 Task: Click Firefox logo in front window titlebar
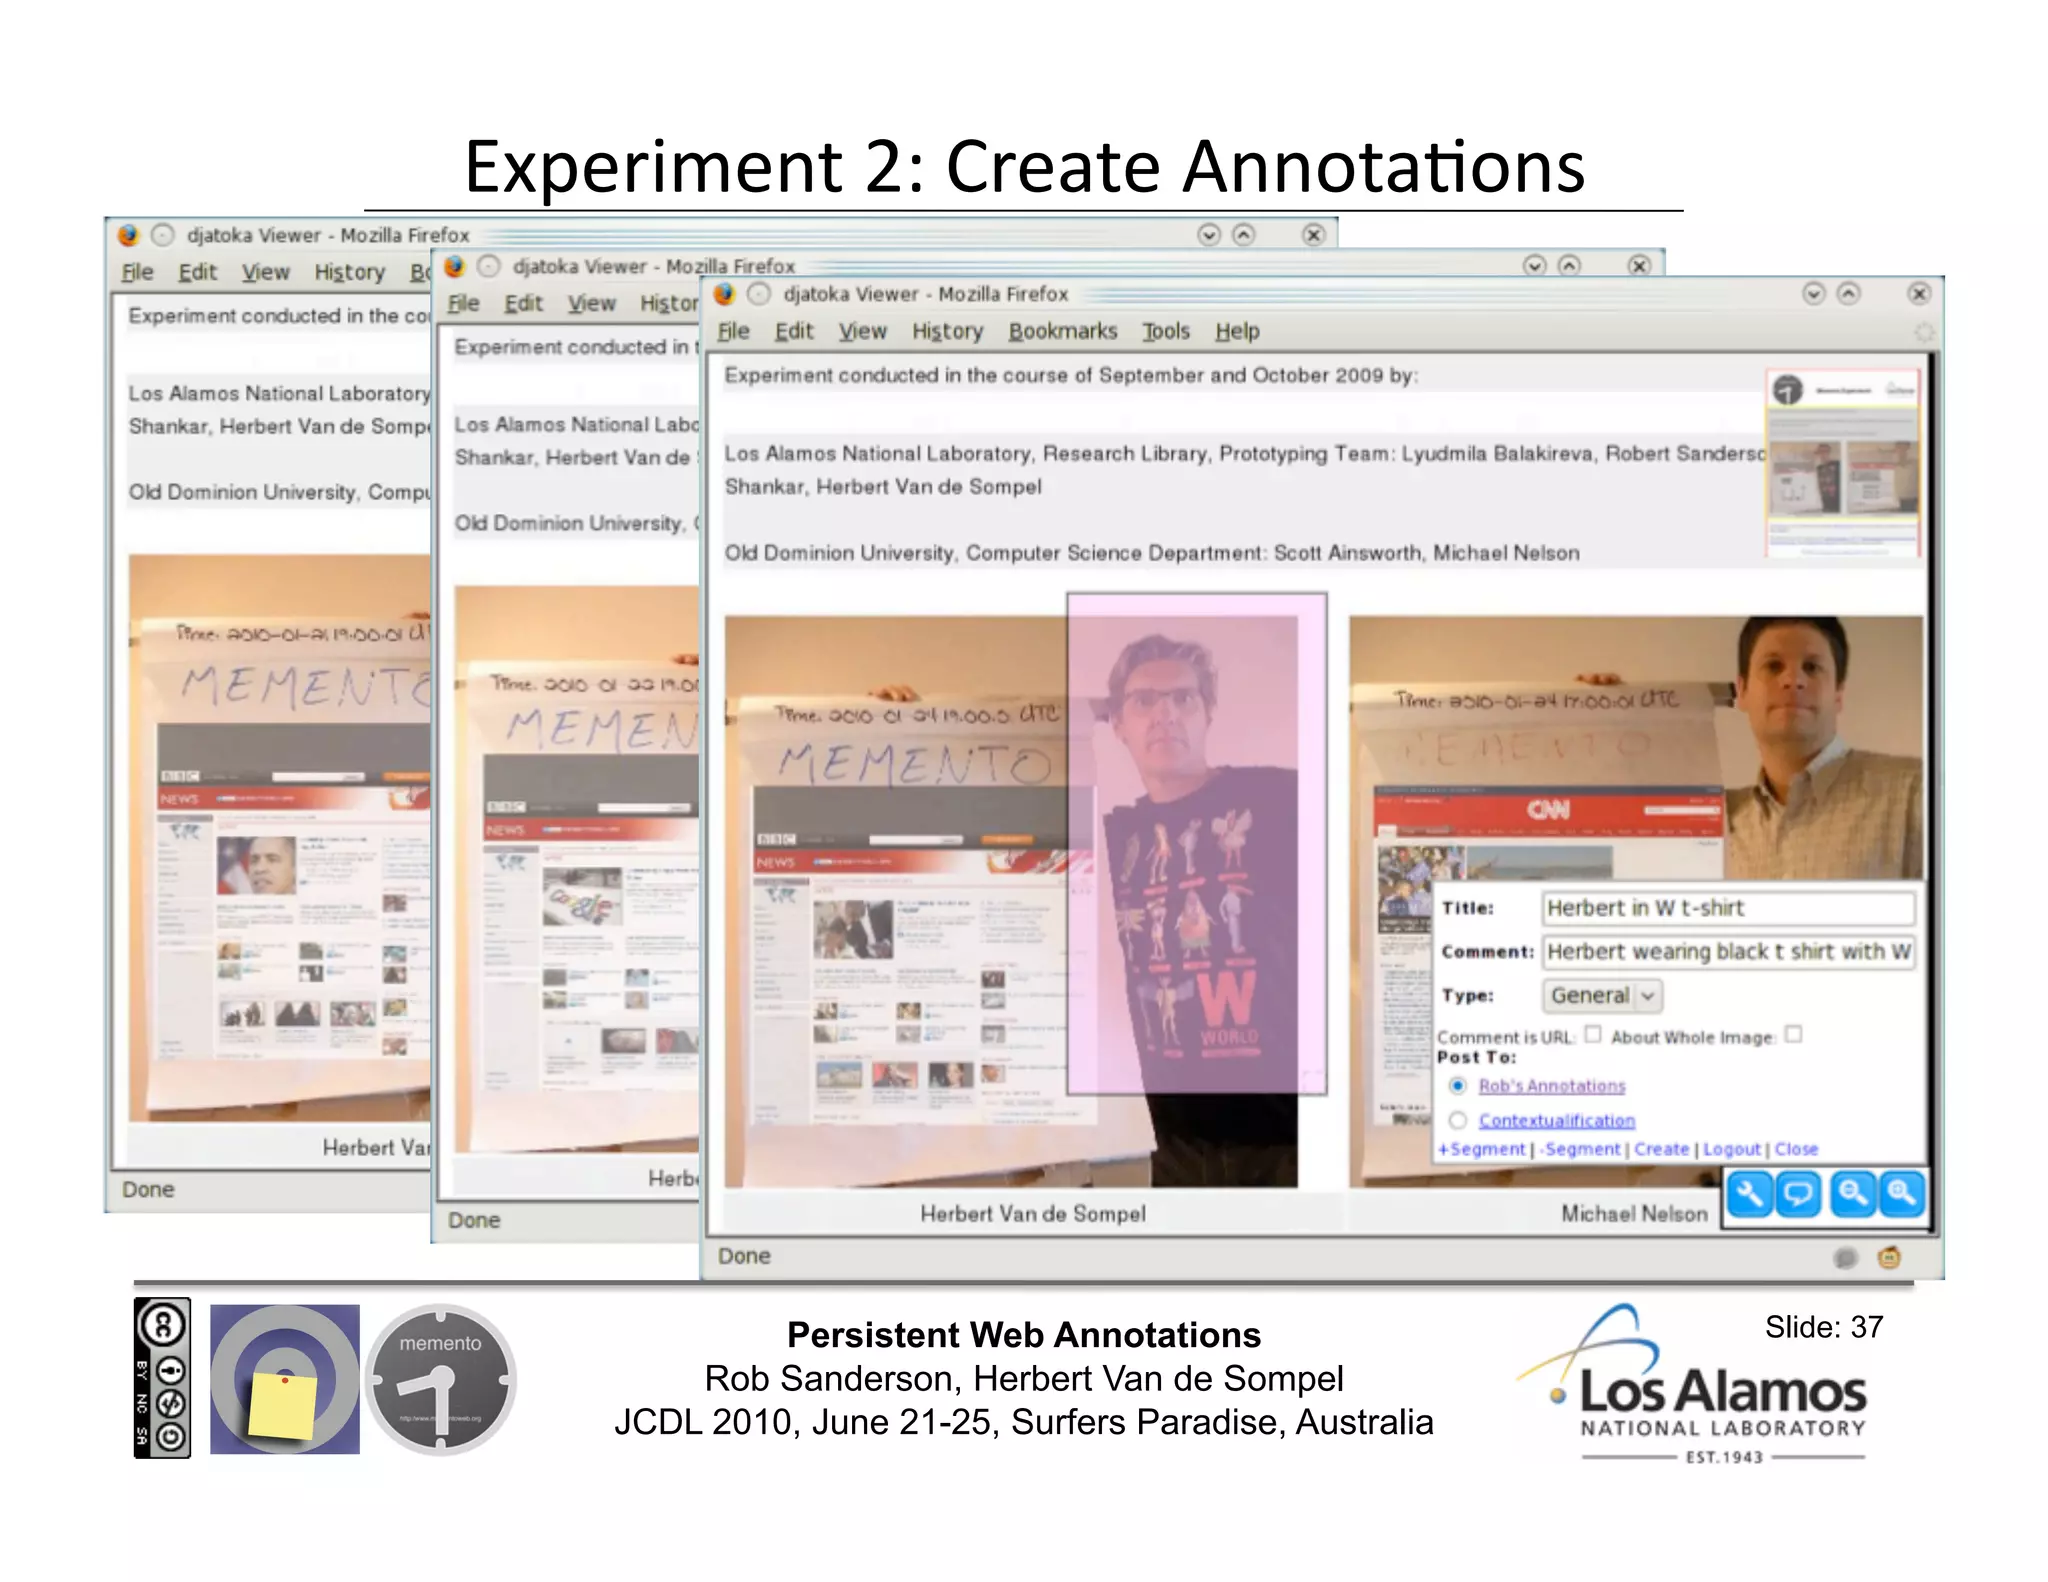(x=725, y=294)
